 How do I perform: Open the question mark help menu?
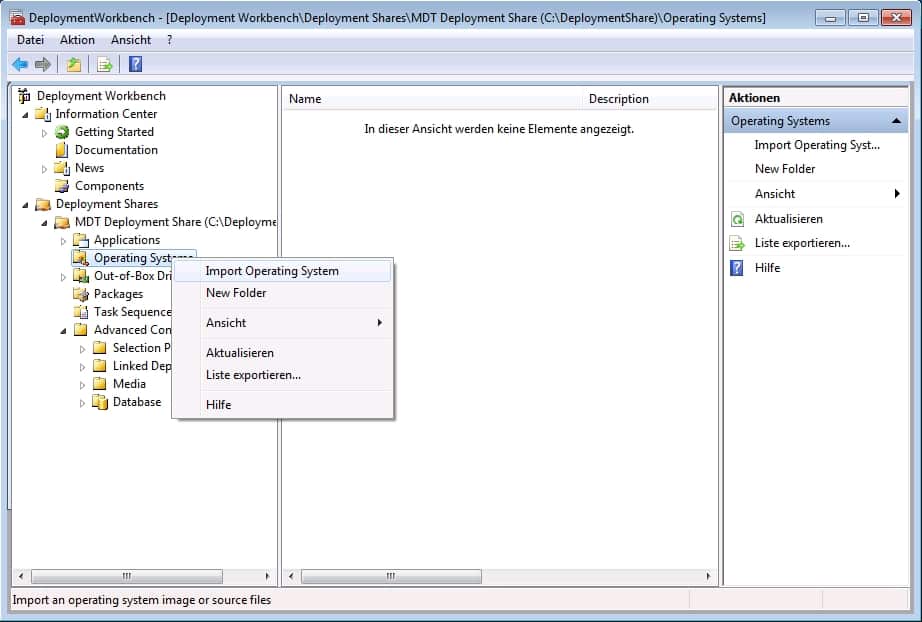click(x=169, y=40)
